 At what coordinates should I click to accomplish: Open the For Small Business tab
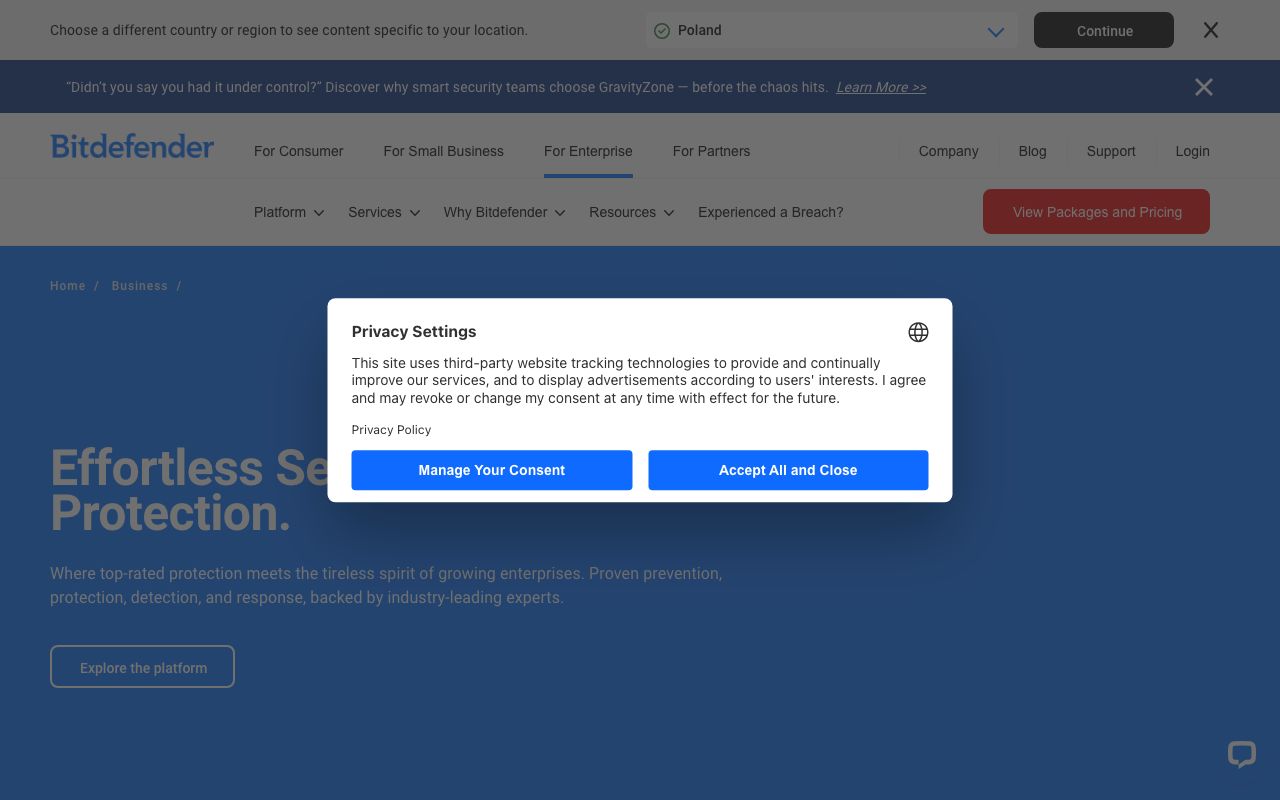pos(444,151)
